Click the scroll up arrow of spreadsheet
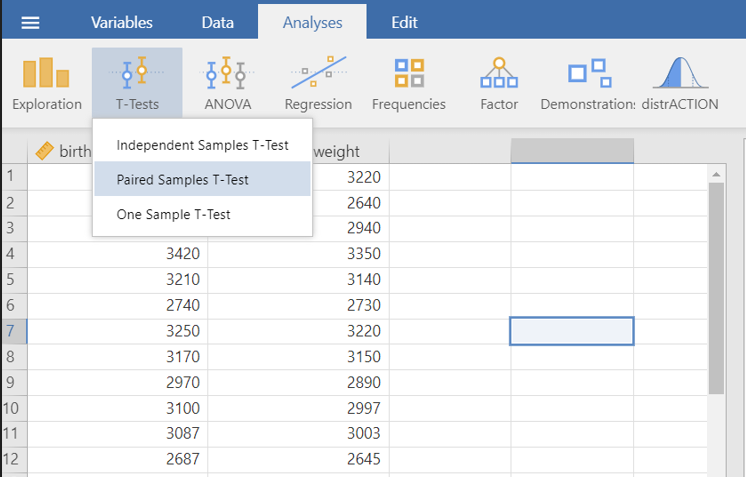The height and width of the screenshot is (477, 746). 715,174
